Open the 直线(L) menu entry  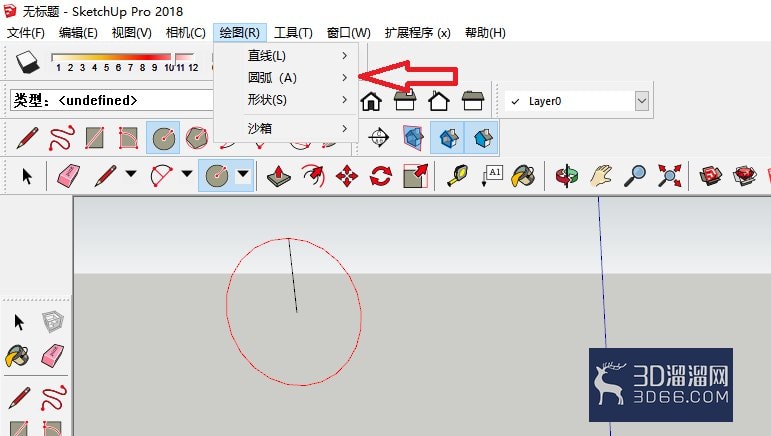pos(286,56)
